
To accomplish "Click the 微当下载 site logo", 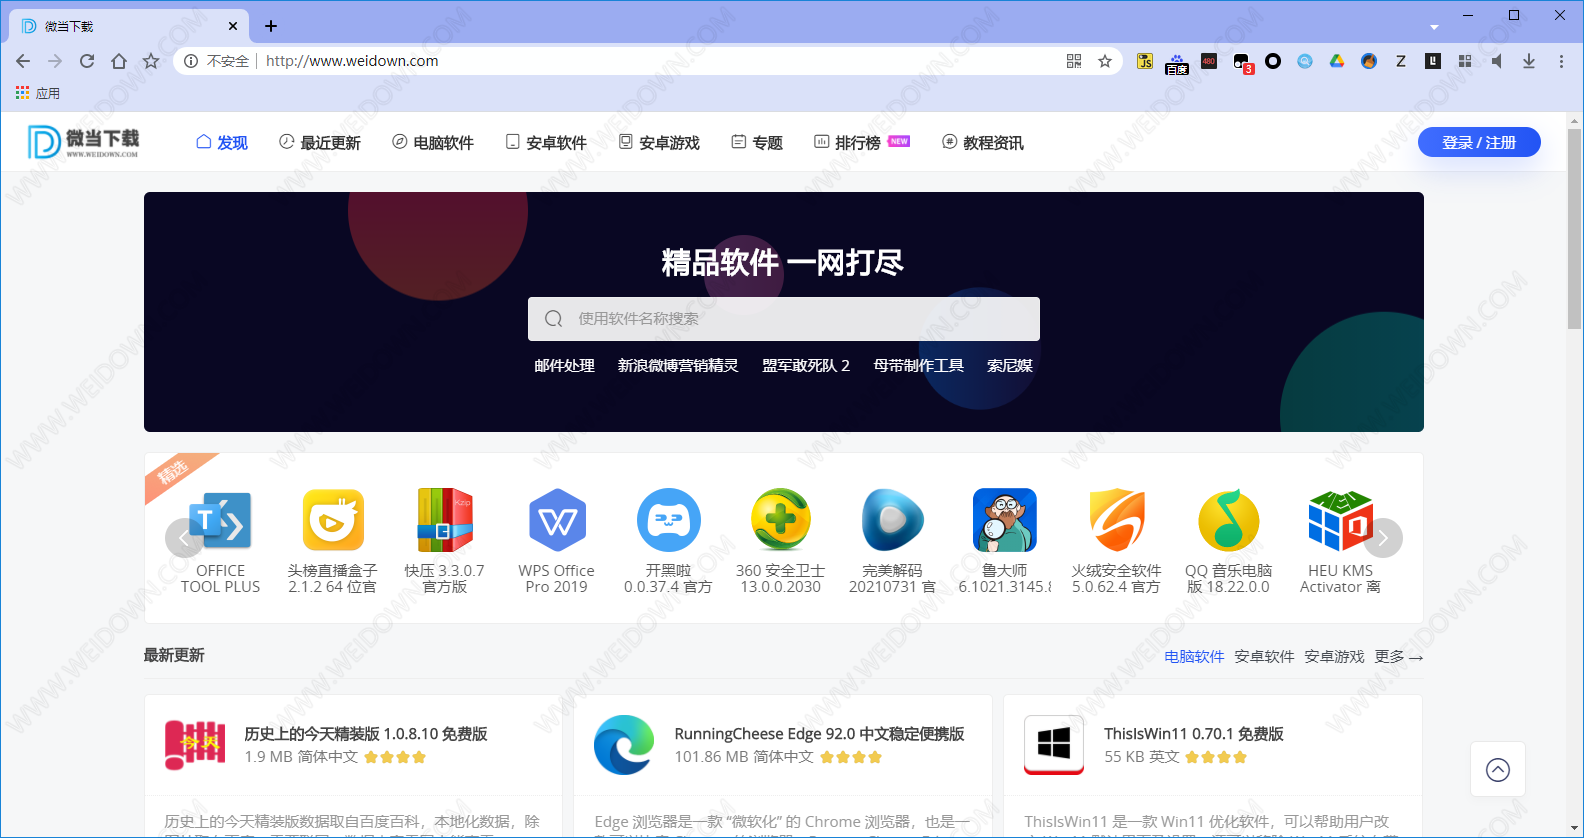I will pos(83,142).
